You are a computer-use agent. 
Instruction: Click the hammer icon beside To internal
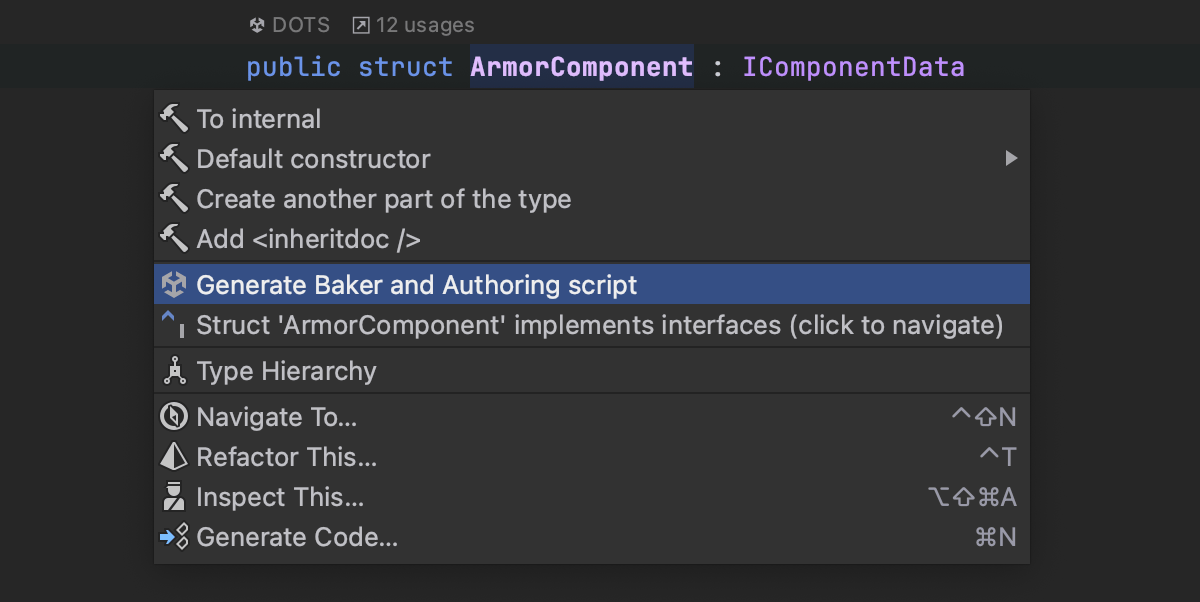click(x=174, y=119)
